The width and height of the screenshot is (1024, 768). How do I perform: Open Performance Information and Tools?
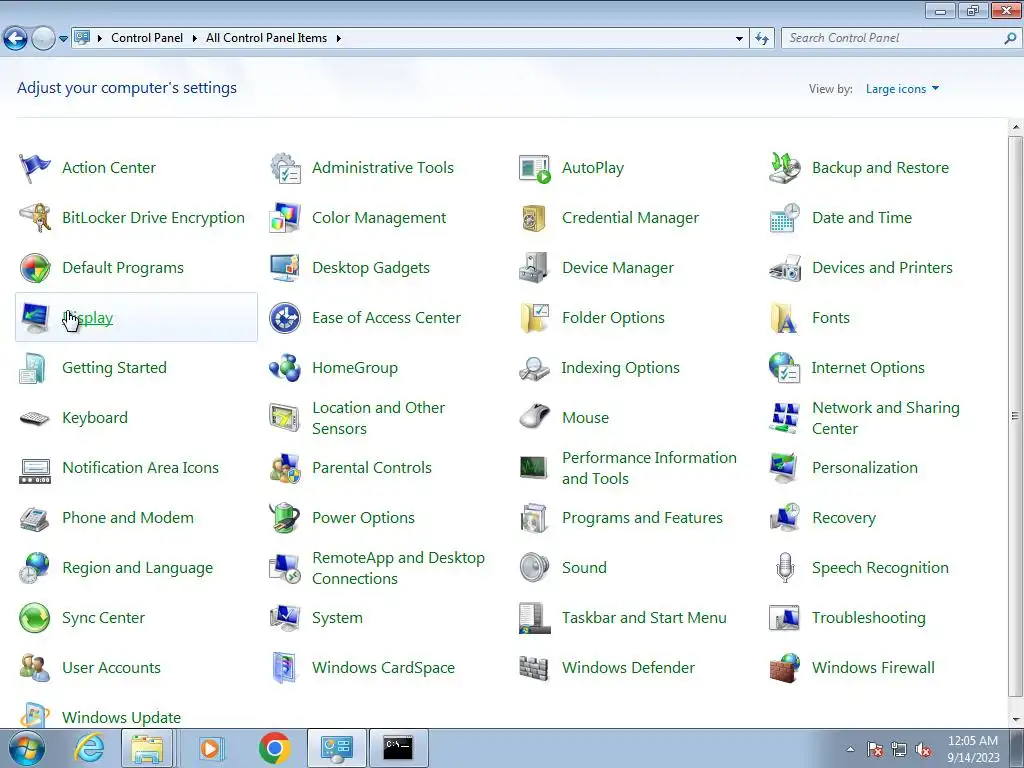[649, 468]
